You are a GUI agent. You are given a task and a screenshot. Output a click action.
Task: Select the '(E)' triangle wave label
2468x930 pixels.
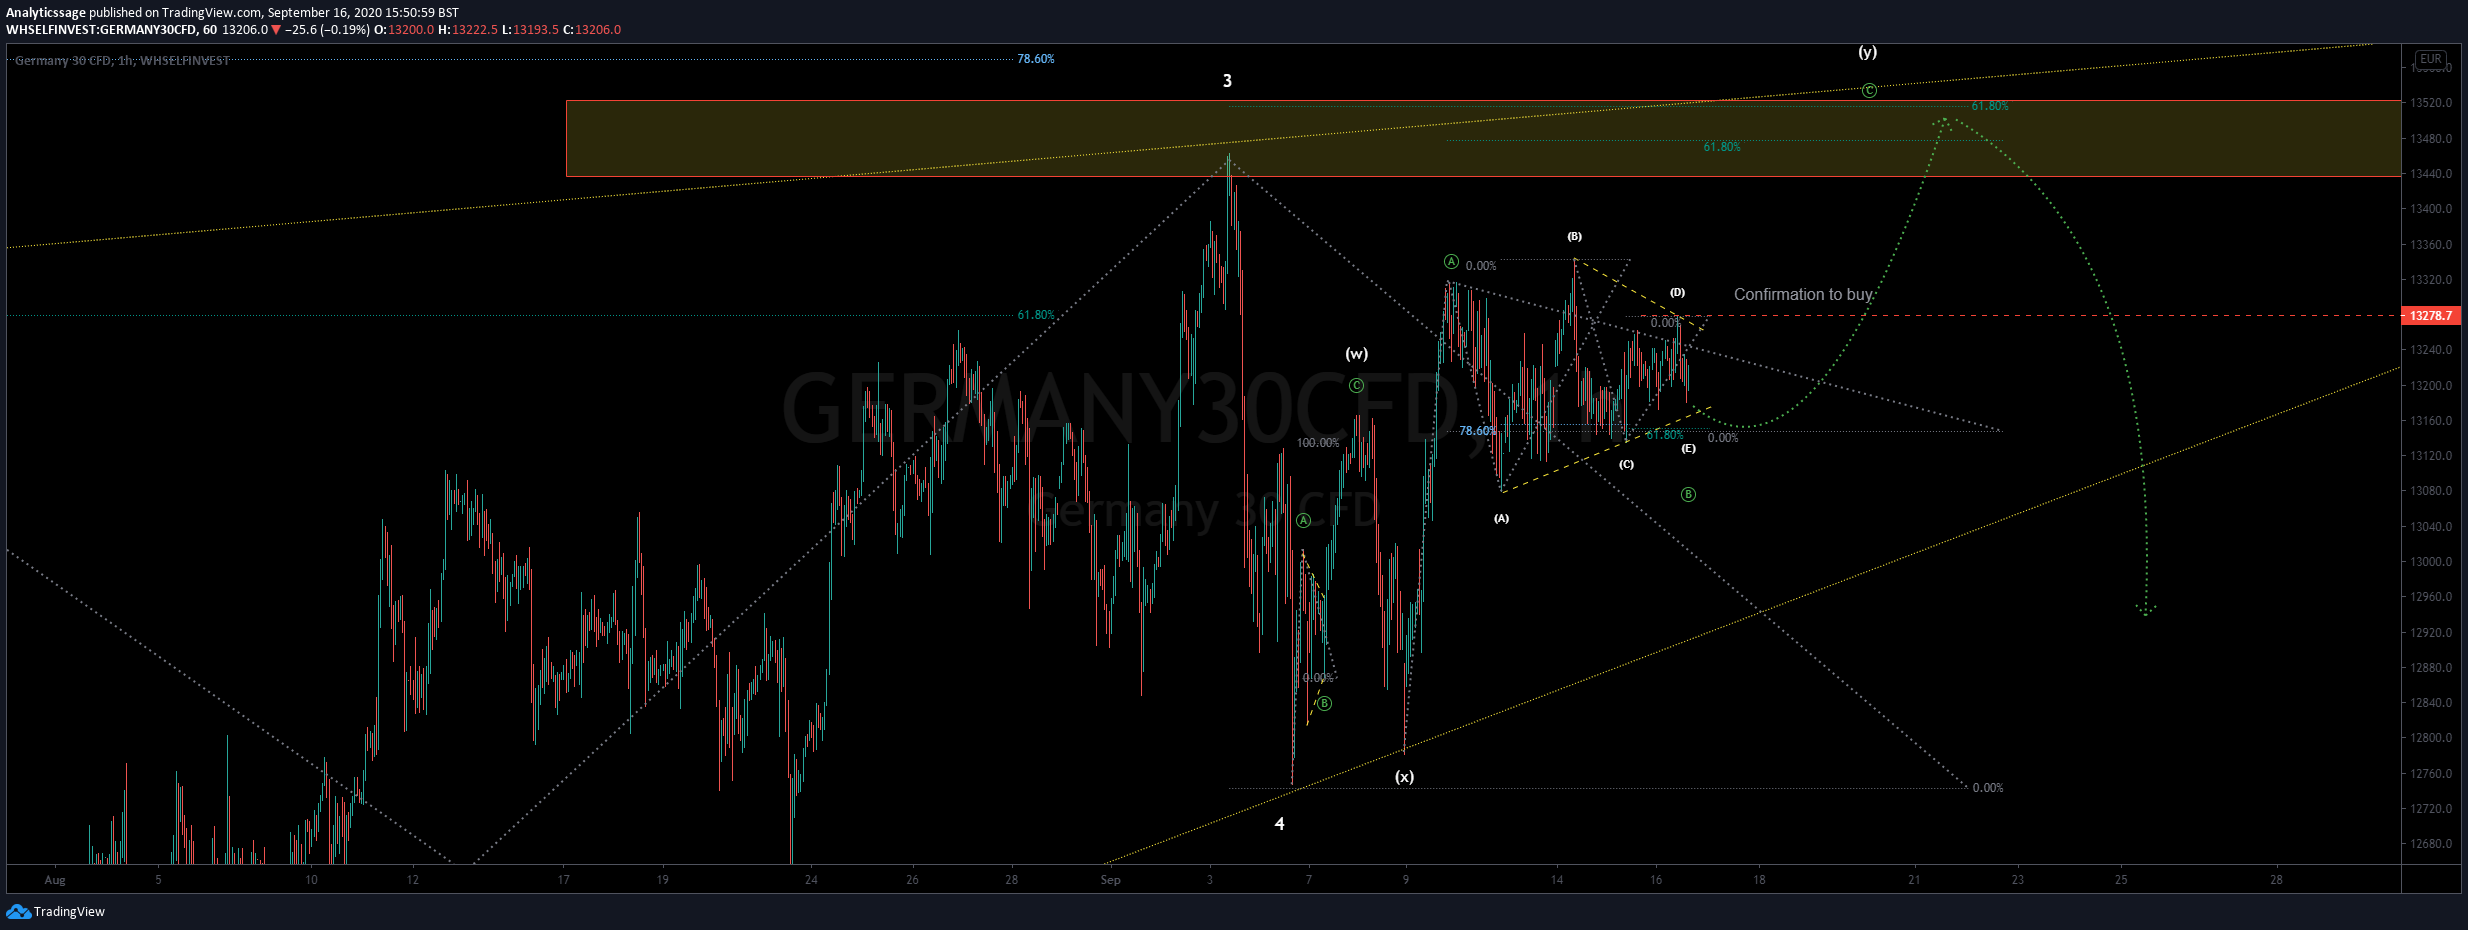pos(1688,448)
